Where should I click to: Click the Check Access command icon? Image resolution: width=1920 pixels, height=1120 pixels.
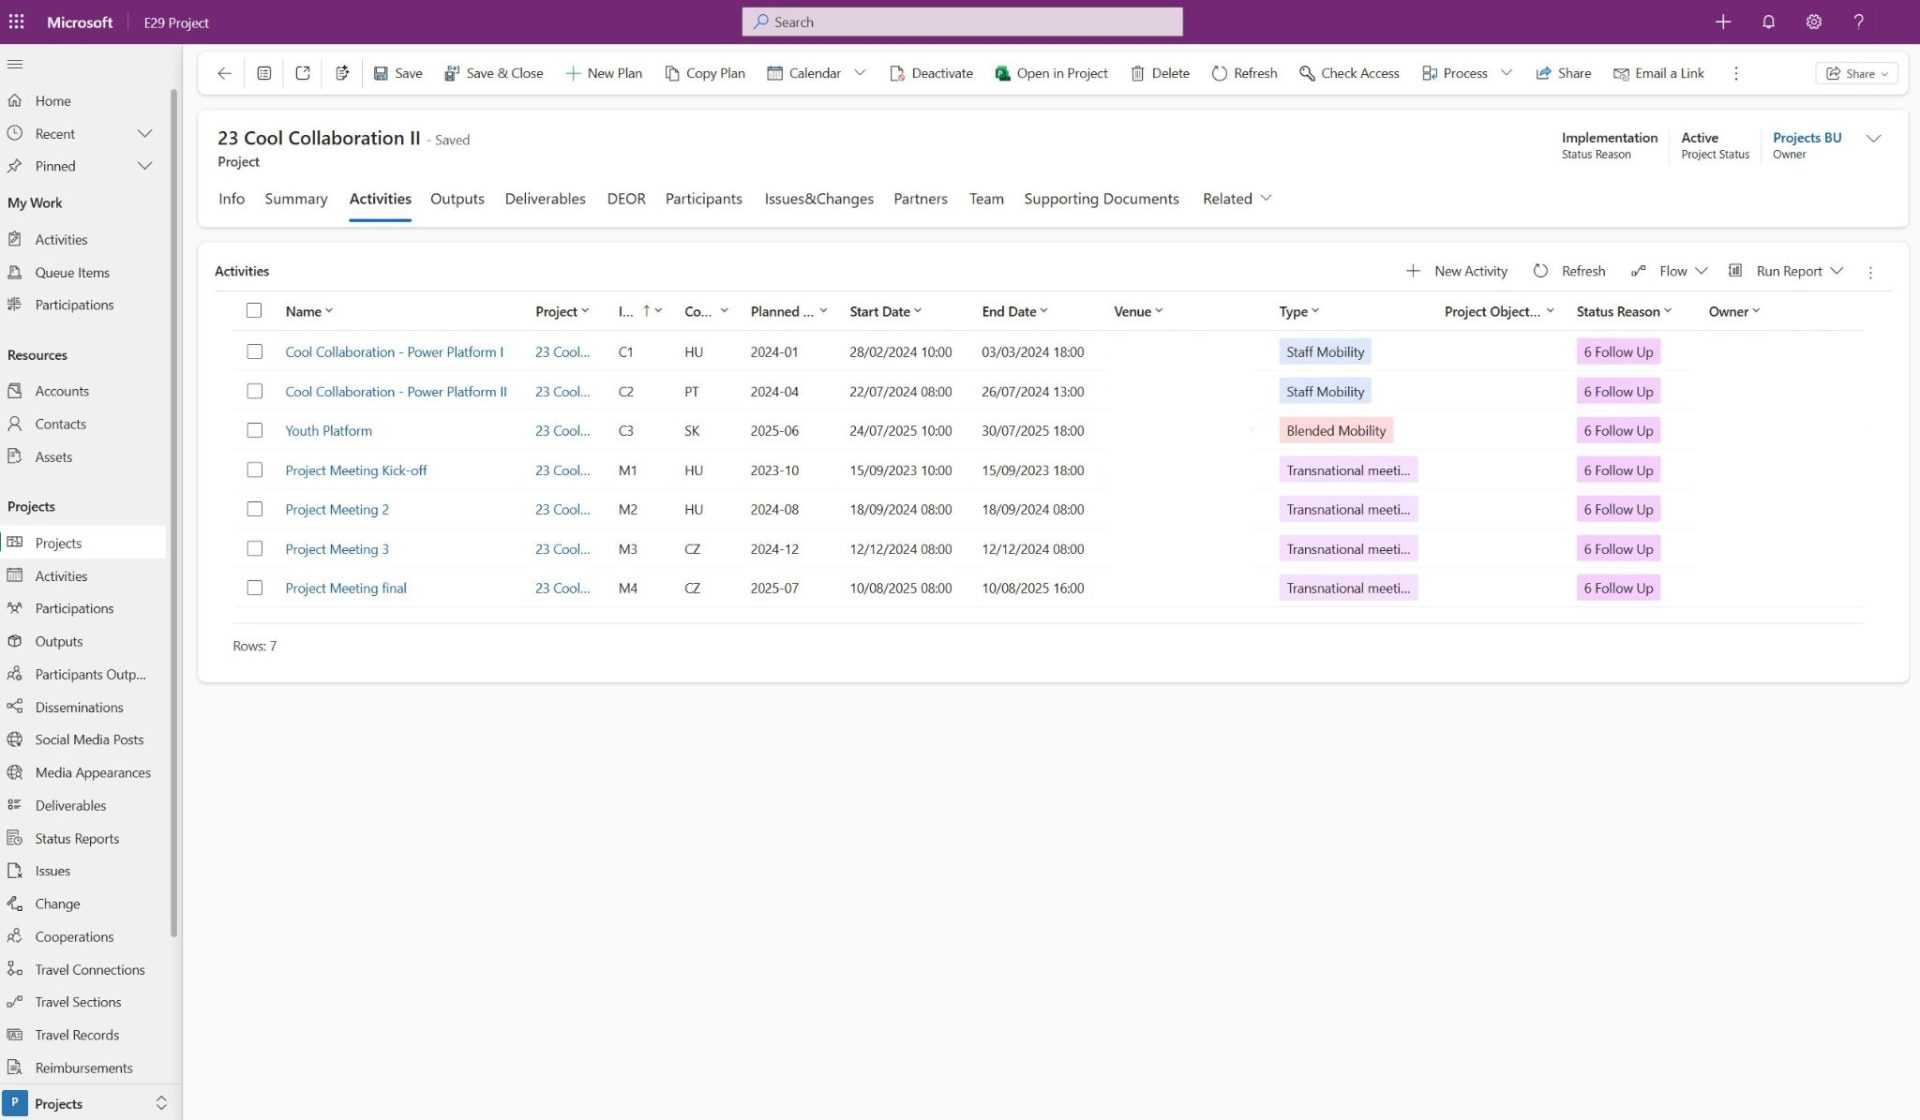pyautogui.click(x=1306, y=73)
